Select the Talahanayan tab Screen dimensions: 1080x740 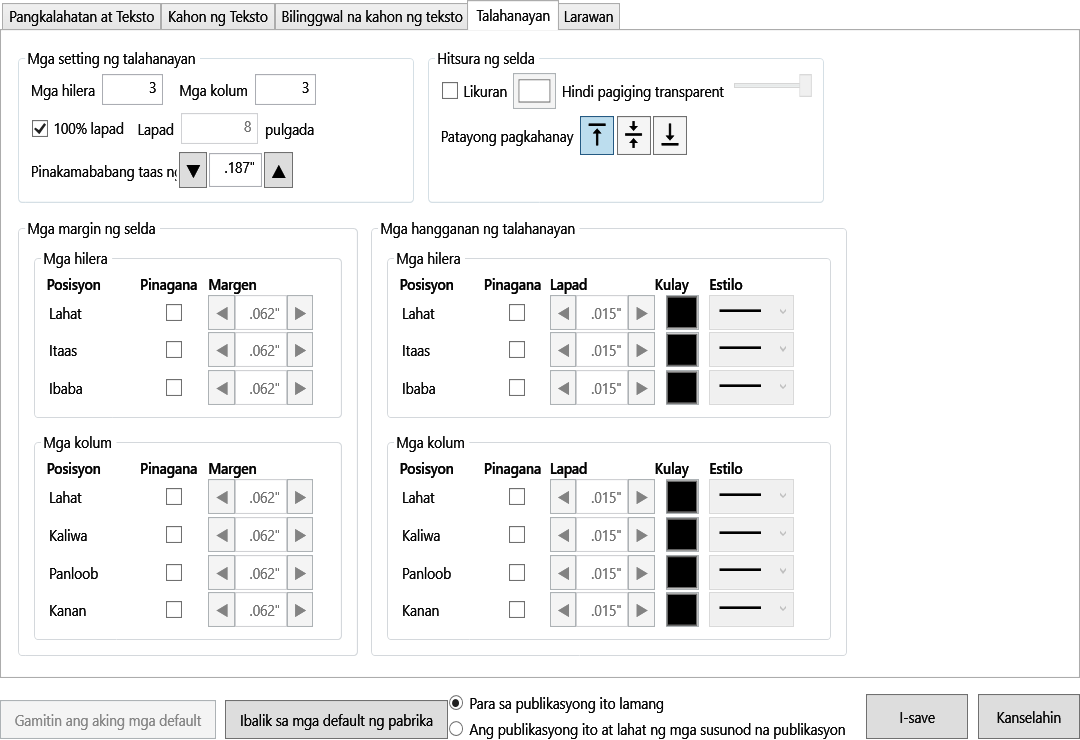click(x=513, y=15)
